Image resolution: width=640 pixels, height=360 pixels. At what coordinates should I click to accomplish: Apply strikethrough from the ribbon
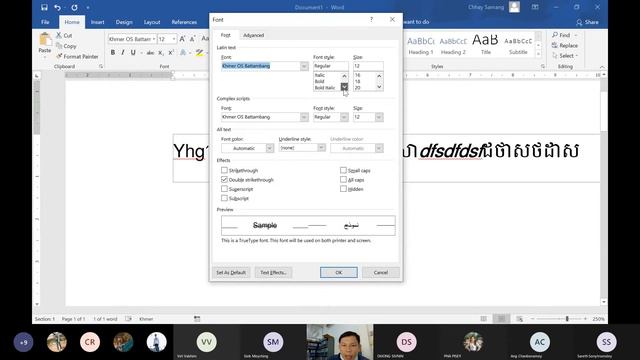coord(150,53)
